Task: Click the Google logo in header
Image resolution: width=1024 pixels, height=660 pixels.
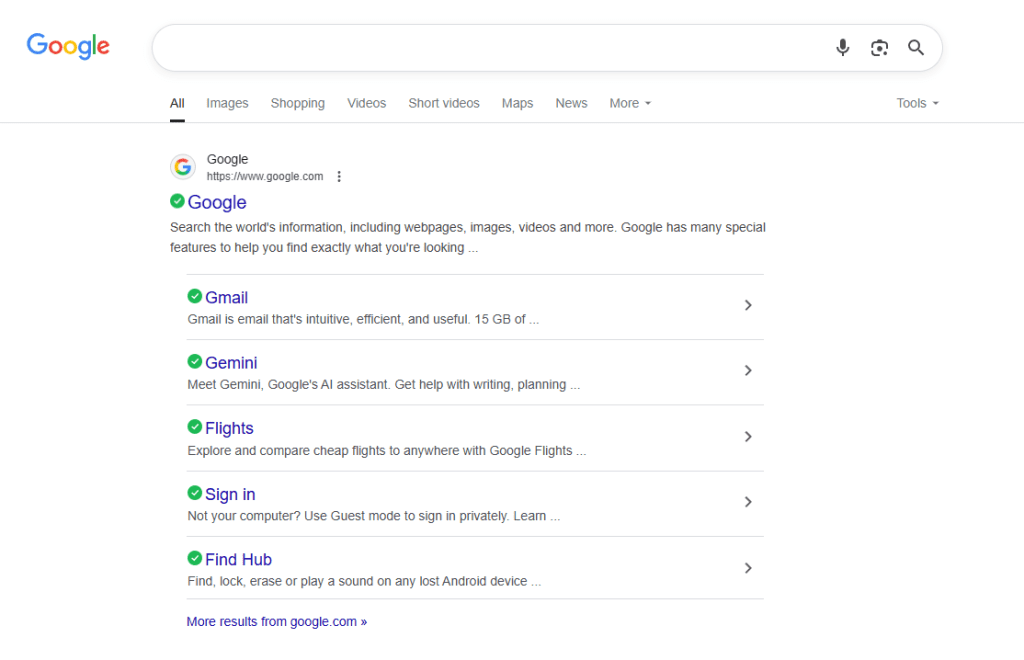Action: click(68, 46)
